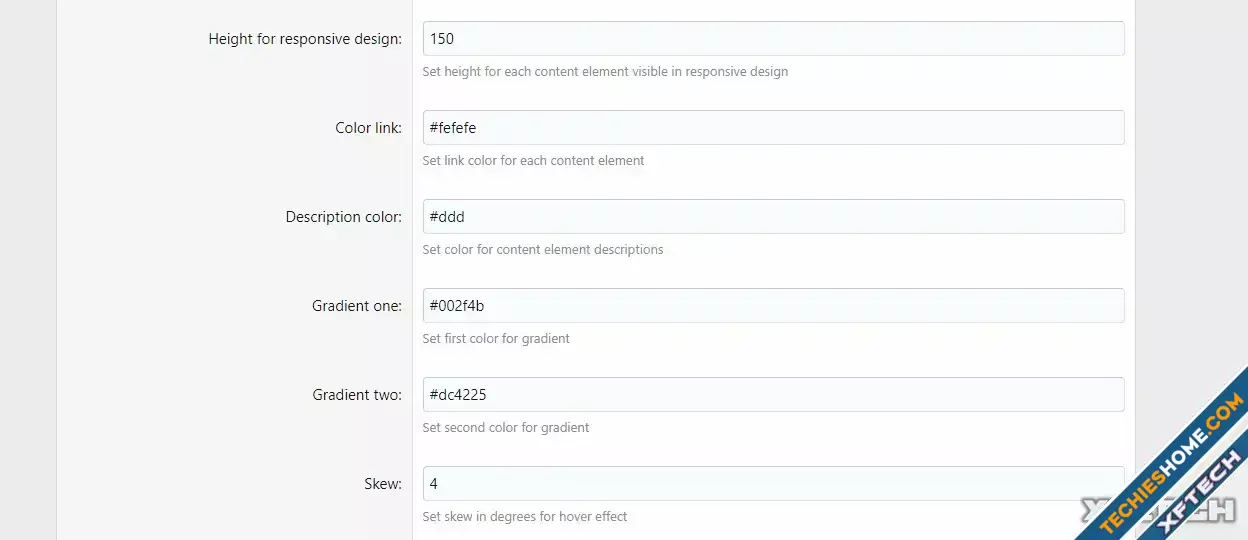The width and height of the screenshot is (1248, 540).
Task: Click the hint about content element description color
Action: tap(543, 250)
